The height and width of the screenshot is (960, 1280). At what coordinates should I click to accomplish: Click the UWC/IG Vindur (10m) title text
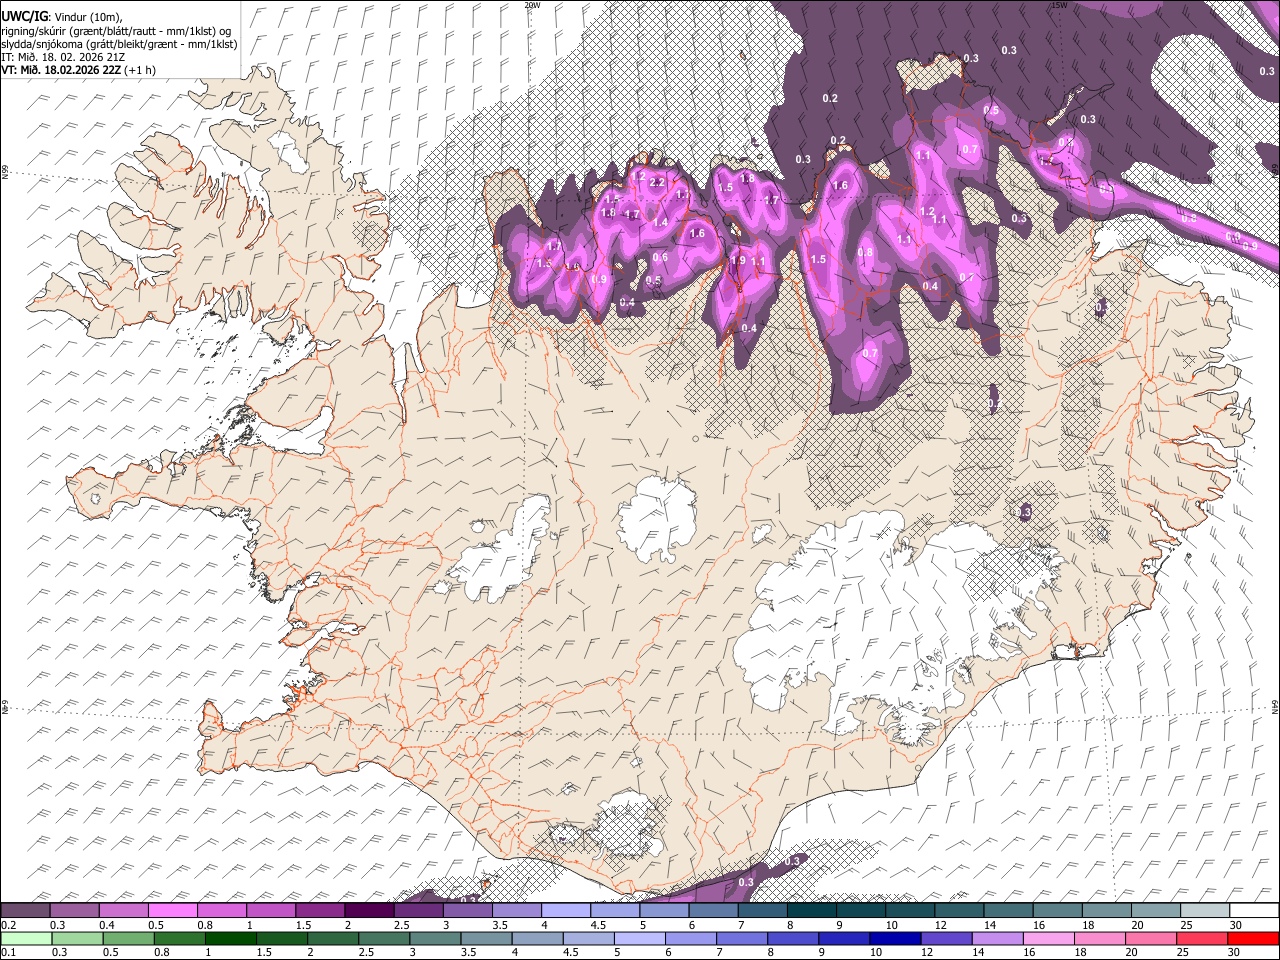click(x=62, y=15)
